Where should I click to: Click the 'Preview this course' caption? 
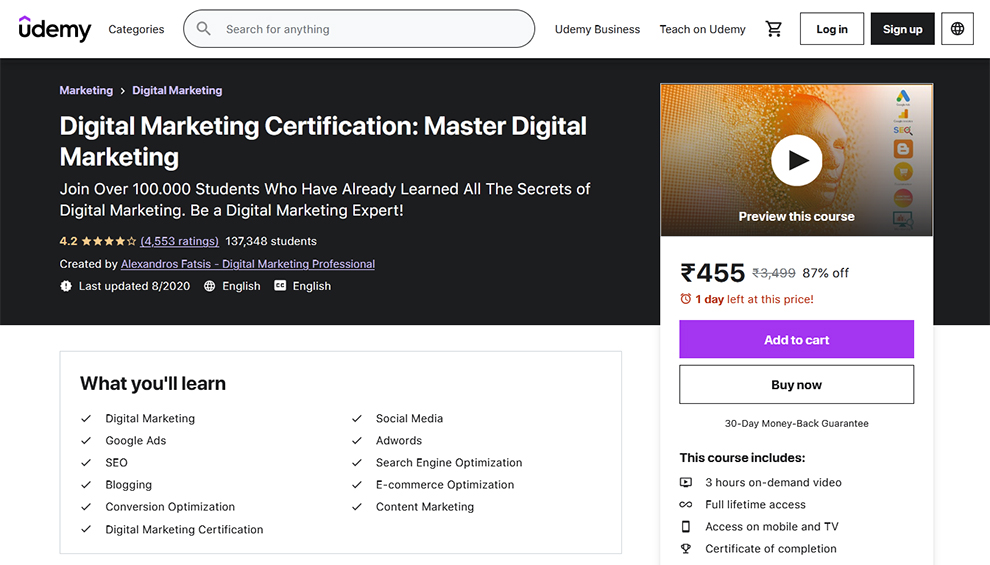click(x=796, y=217)
